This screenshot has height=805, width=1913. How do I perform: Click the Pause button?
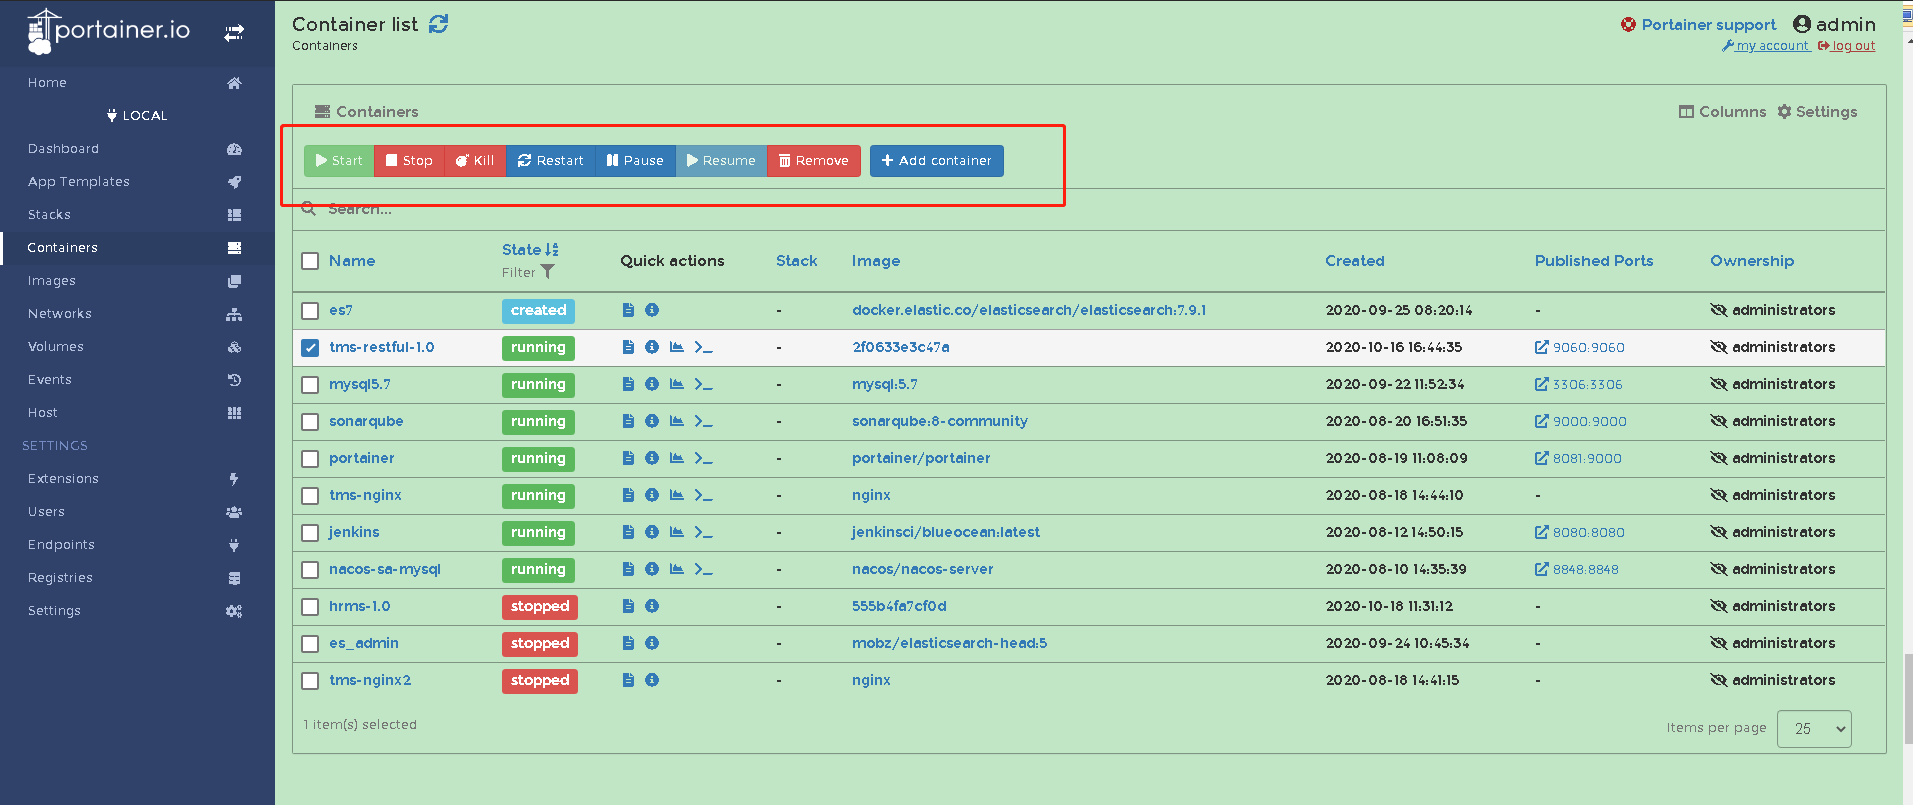pos(635,161)
